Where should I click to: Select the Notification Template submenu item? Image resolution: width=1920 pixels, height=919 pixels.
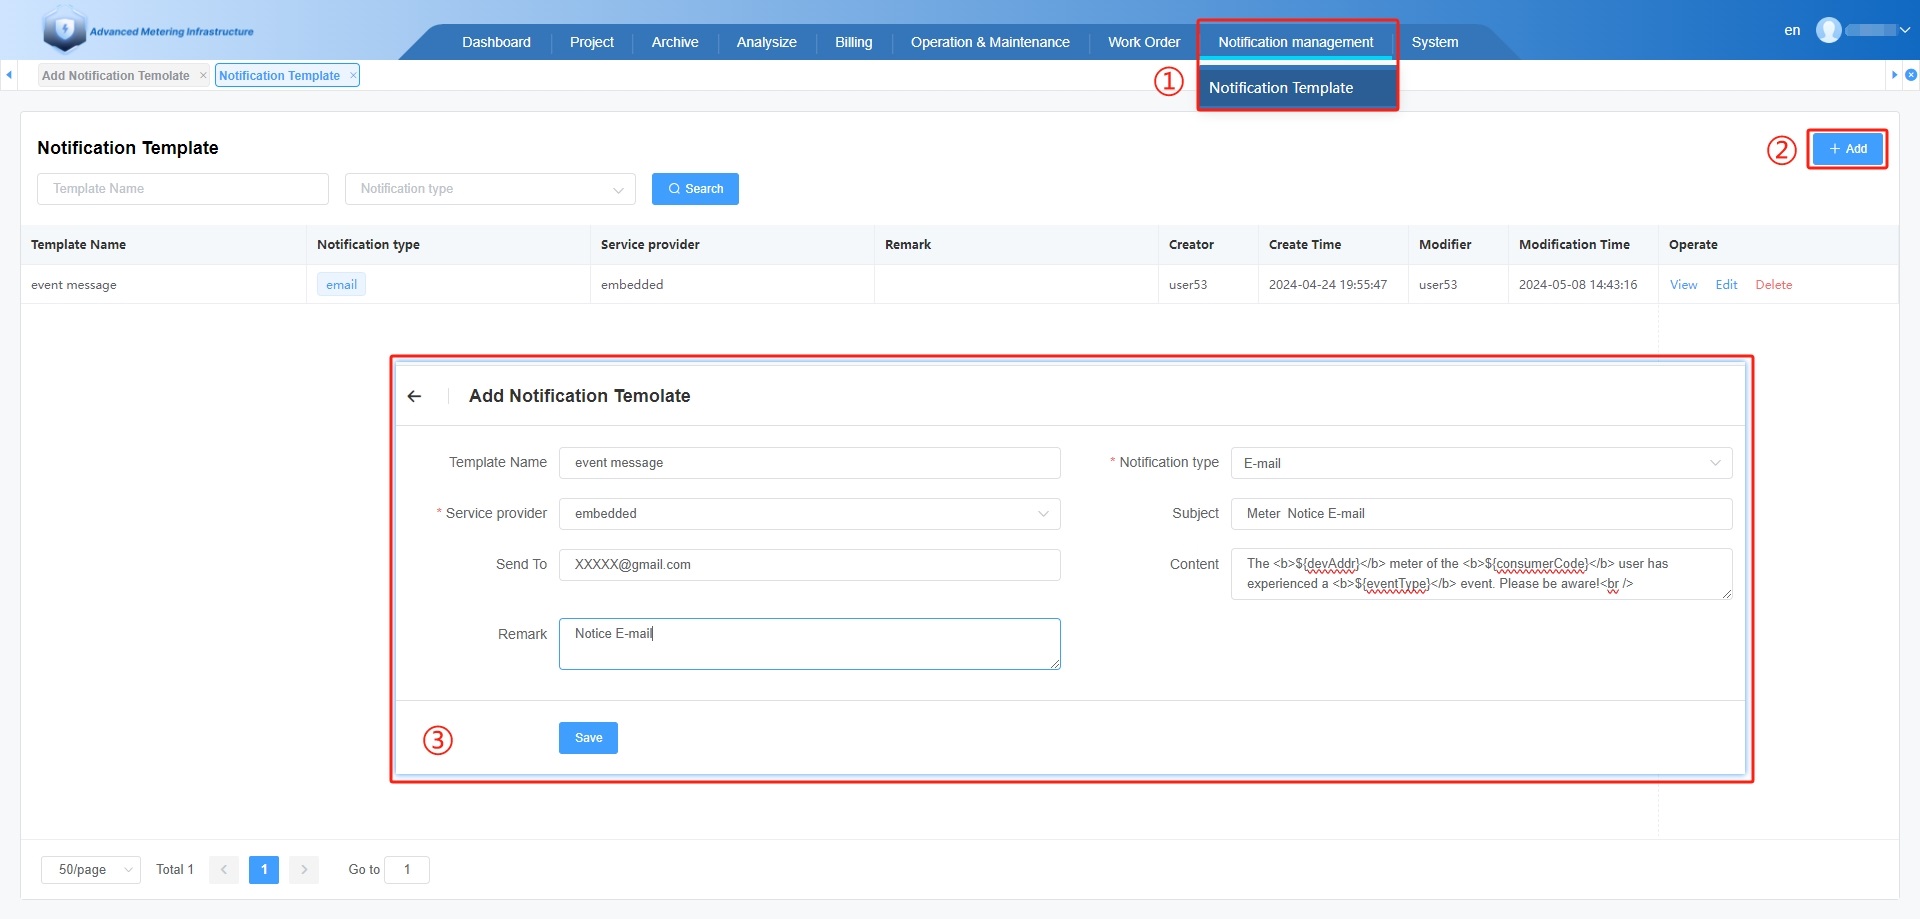[x=1297, y=88]
